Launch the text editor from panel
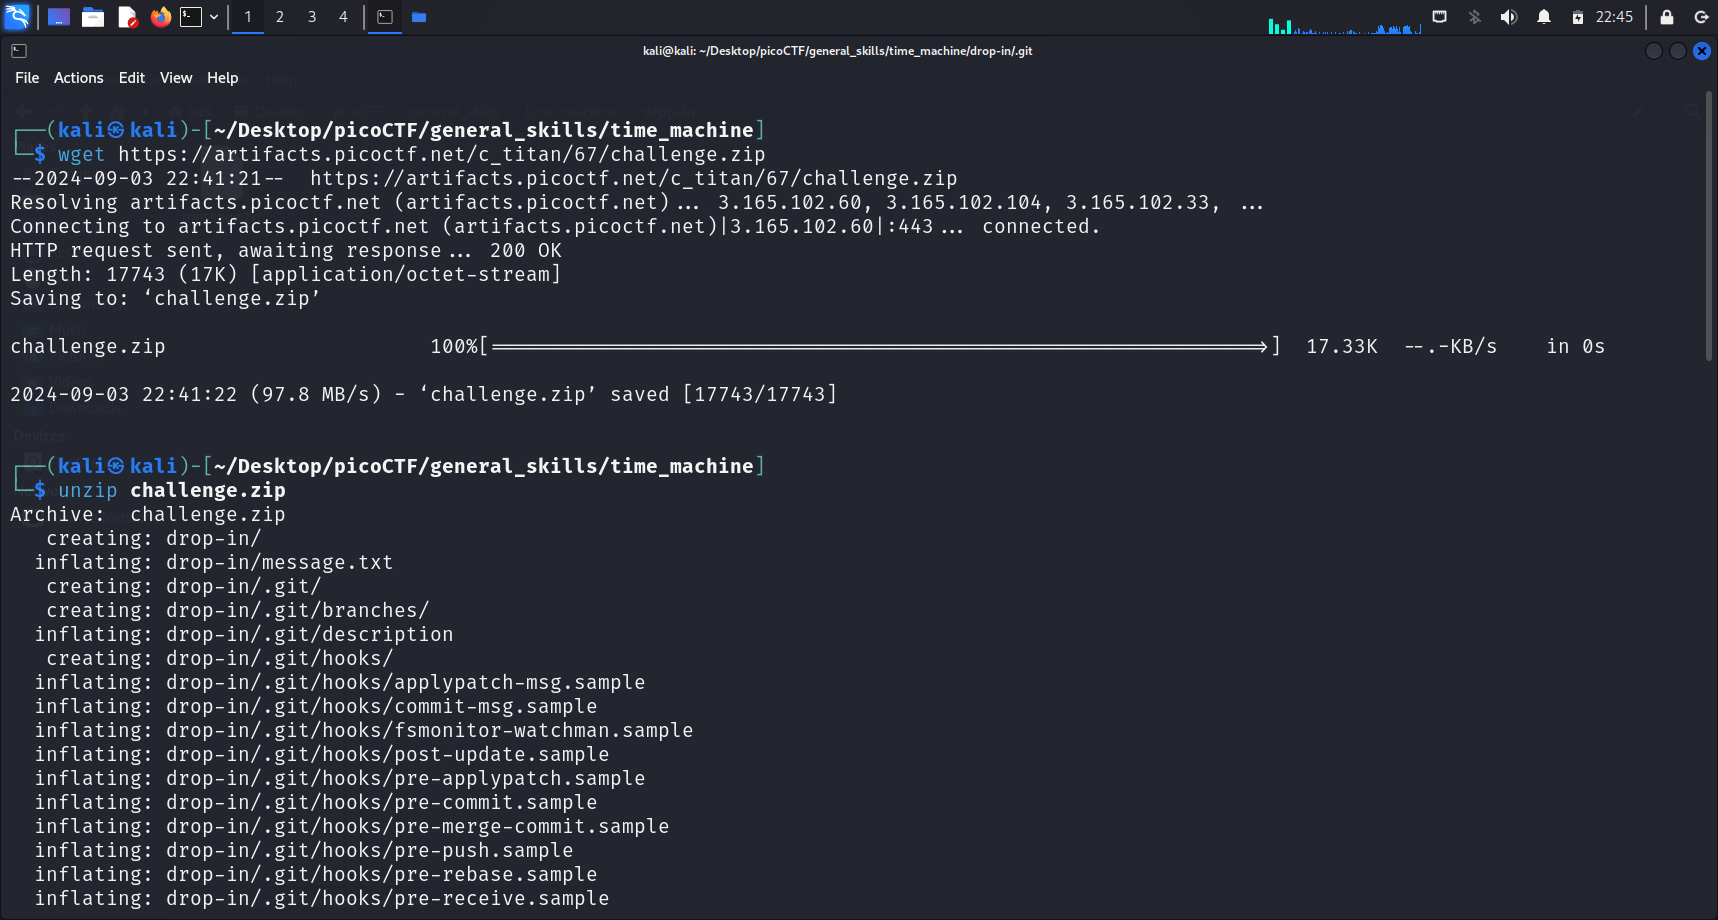This screenshot has height=920, width=1718. pos(127,17)
